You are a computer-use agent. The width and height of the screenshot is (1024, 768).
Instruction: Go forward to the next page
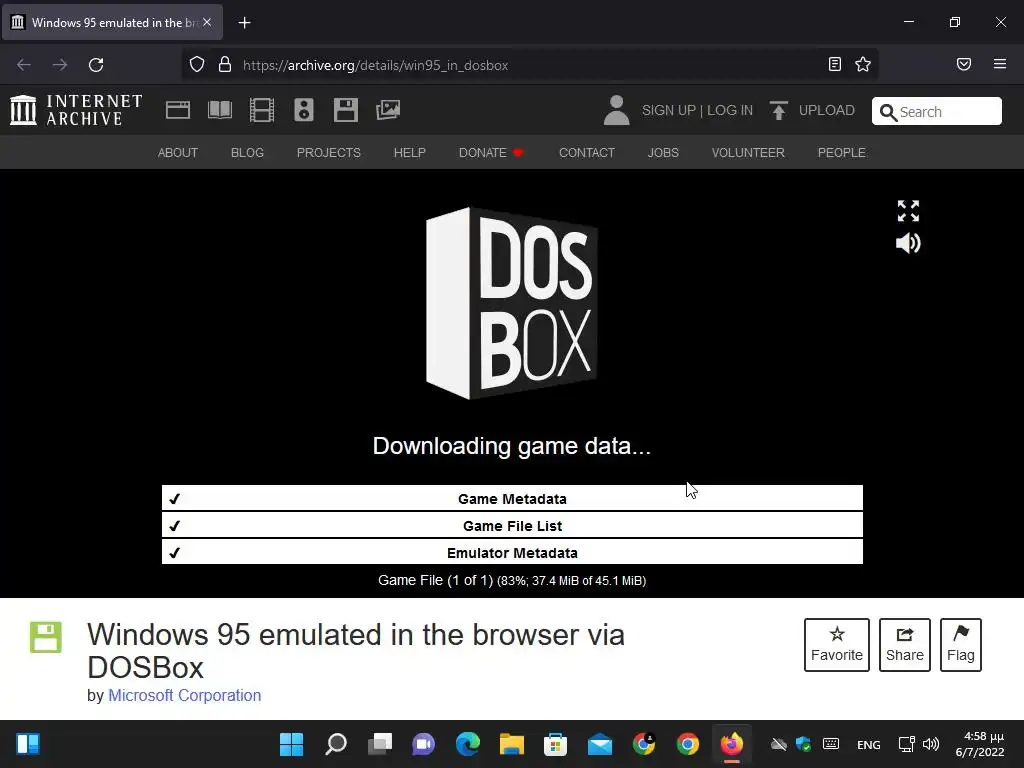tap(60, 65)
